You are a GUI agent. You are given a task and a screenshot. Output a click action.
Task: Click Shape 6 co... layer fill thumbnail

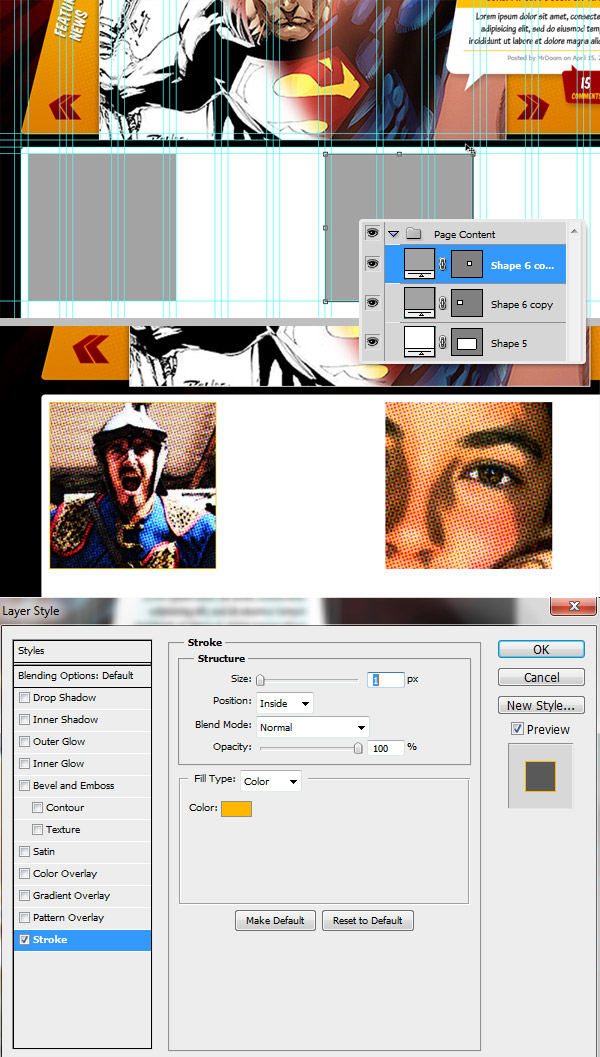(x=419, y=264)
